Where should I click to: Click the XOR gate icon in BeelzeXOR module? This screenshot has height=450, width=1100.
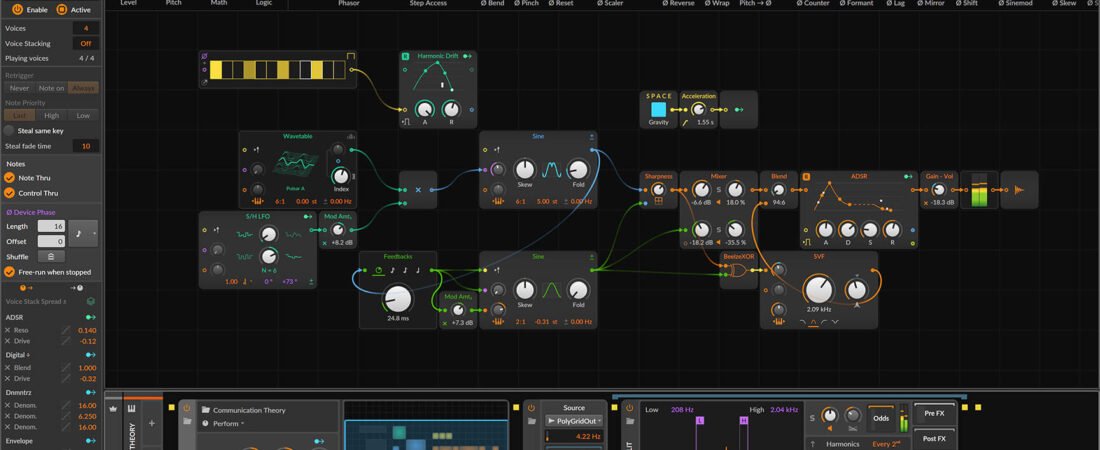(x=739, y=270)
